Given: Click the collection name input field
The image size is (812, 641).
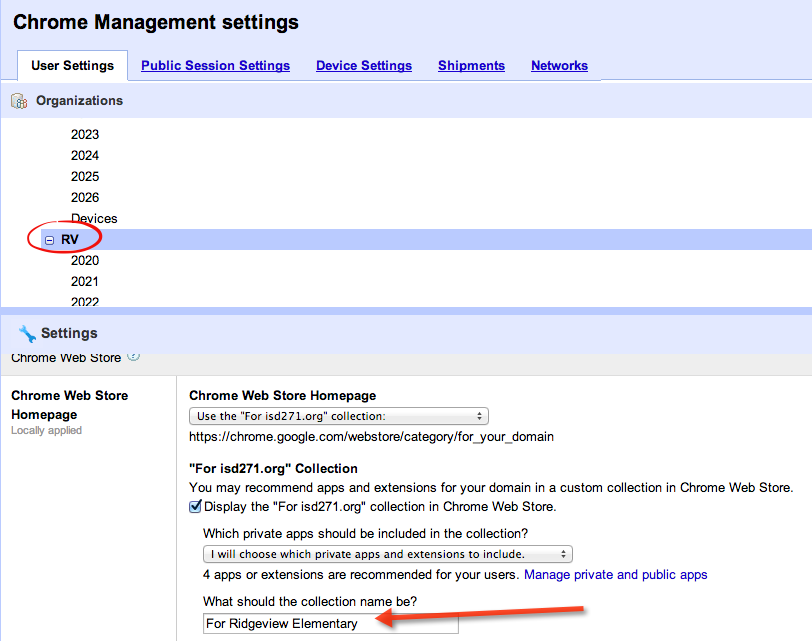Looking at the screenshot, I should (330, 623).
